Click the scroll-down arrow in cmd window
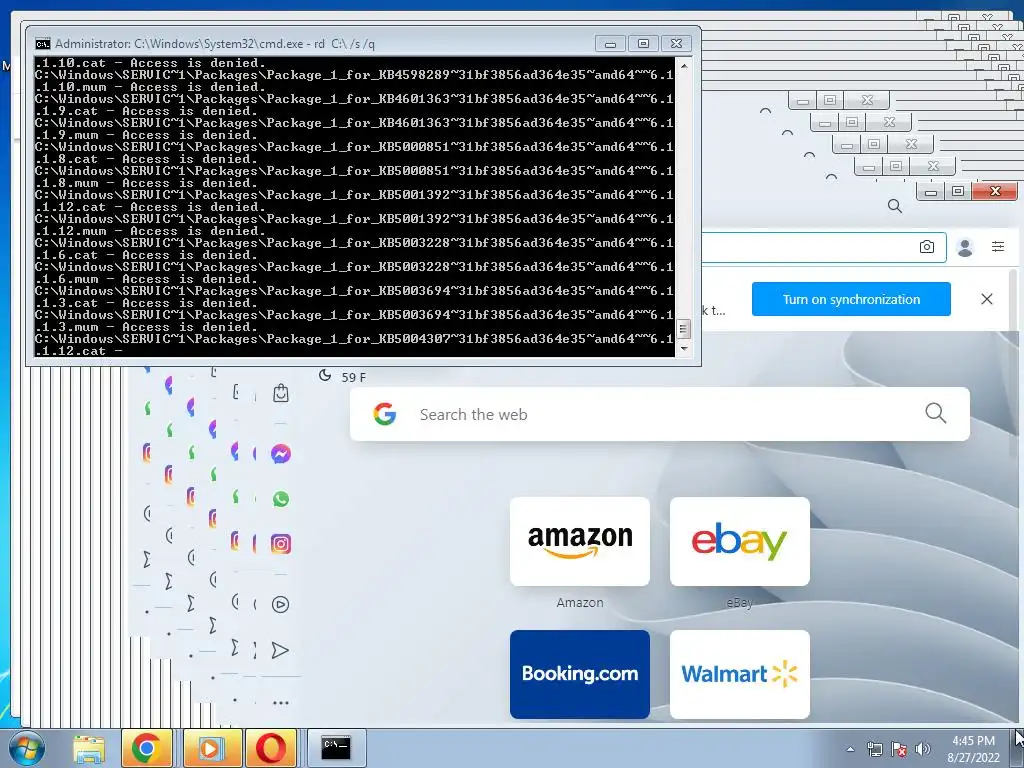This screenshot has height=768, width=1024. [684, 349]
